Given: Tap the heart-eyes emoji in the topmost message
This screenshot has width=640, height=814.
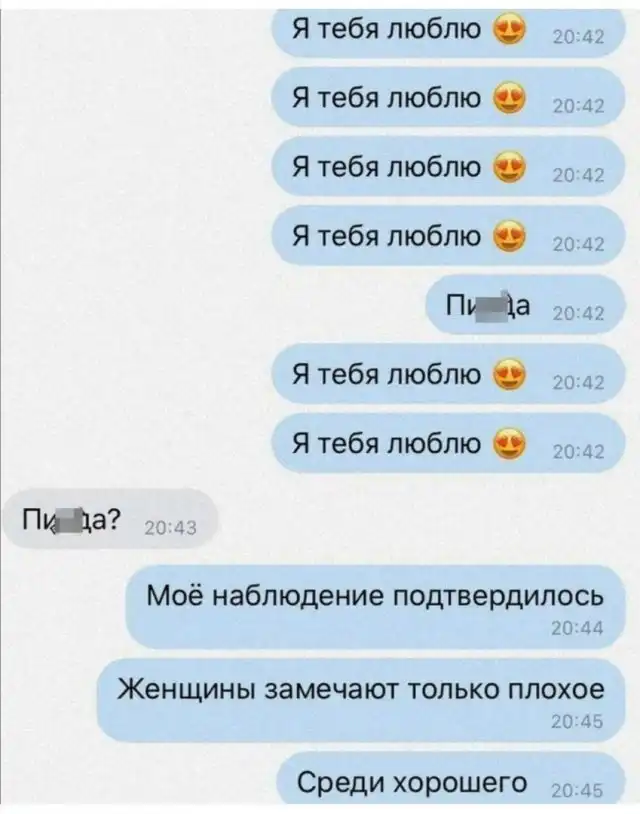Looking at the screenshot, I should tap(509, 29).
